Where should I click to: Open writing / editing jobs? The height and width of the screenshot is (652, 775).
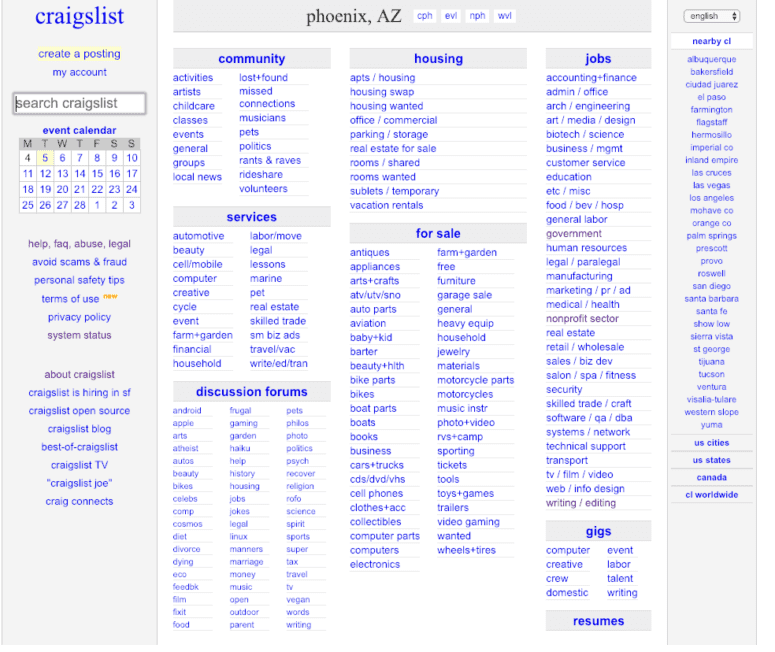pyautogui.click(x=581, y=503)
